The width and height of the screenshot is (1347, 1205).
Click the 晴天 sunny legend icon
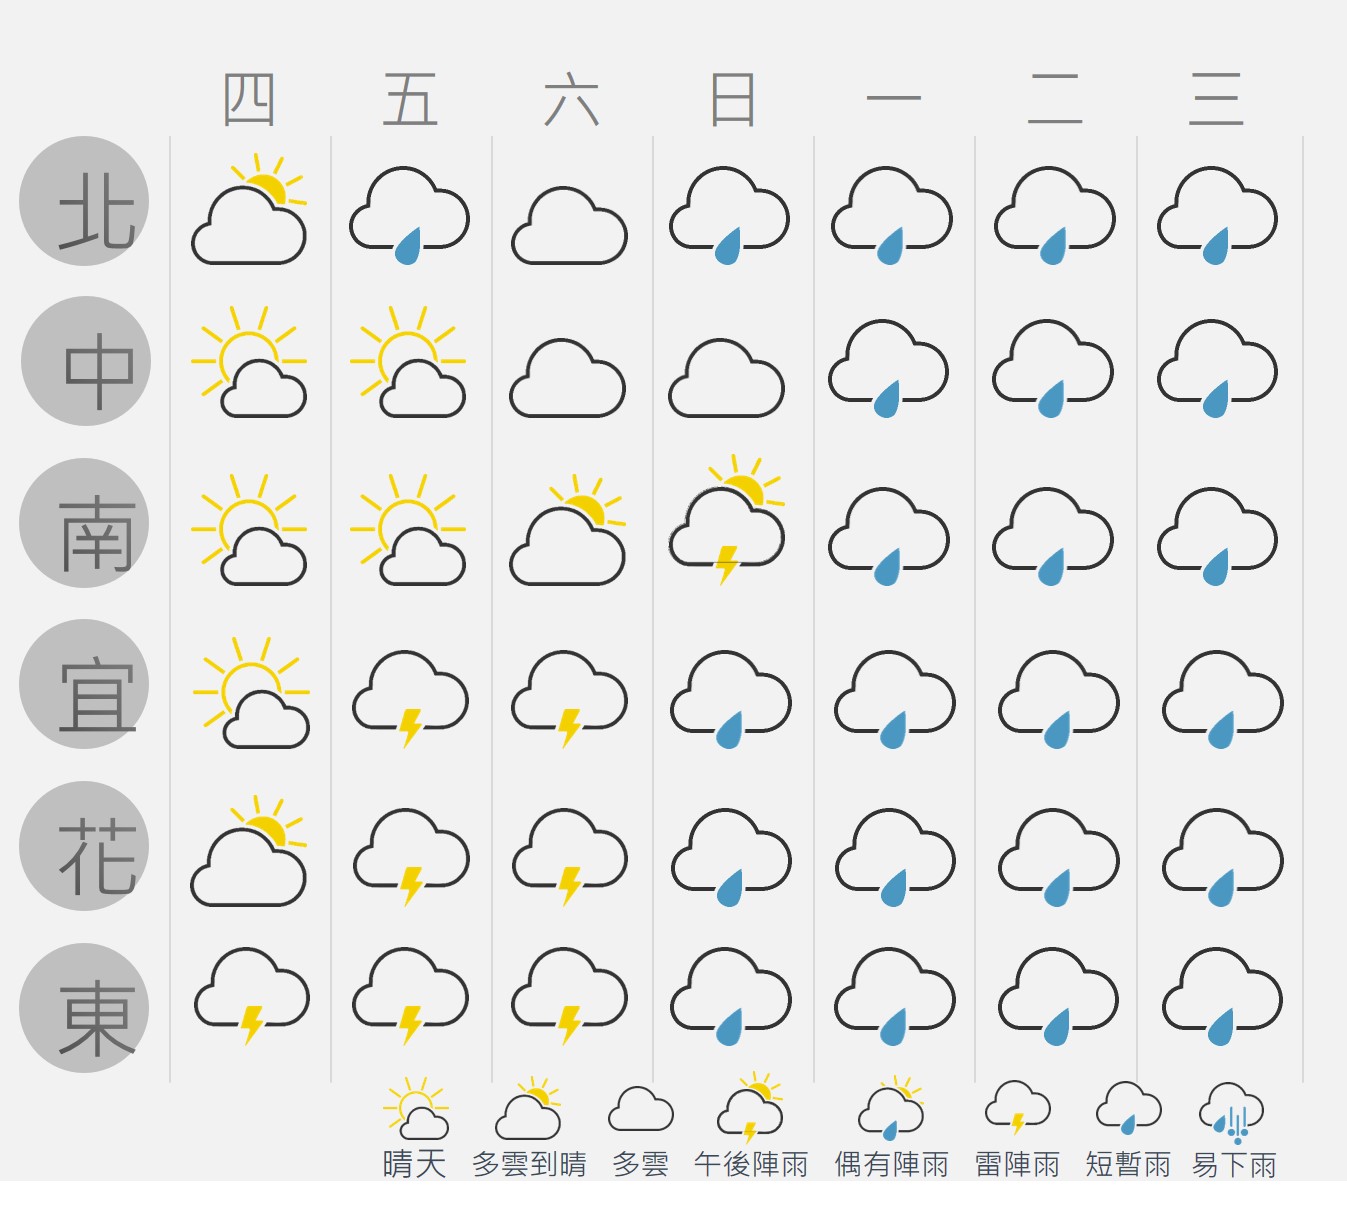[416, 1109]
